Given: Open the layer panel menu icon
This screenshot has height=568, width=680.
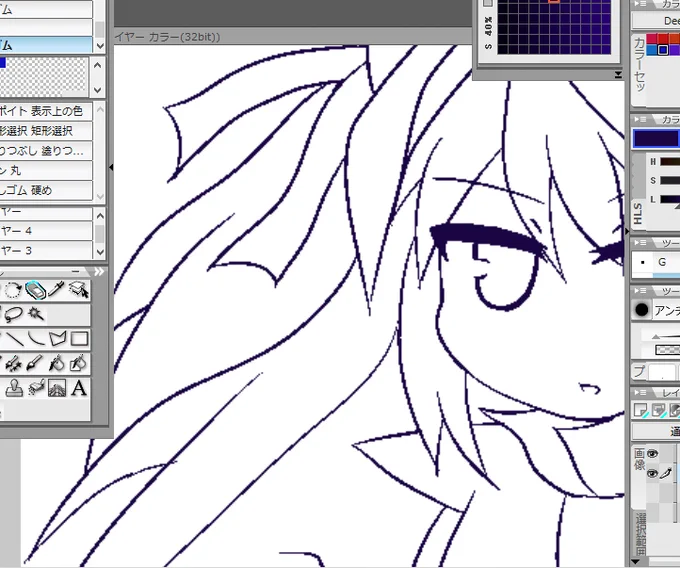Looking at the screenshot, I should click(640, 393).
